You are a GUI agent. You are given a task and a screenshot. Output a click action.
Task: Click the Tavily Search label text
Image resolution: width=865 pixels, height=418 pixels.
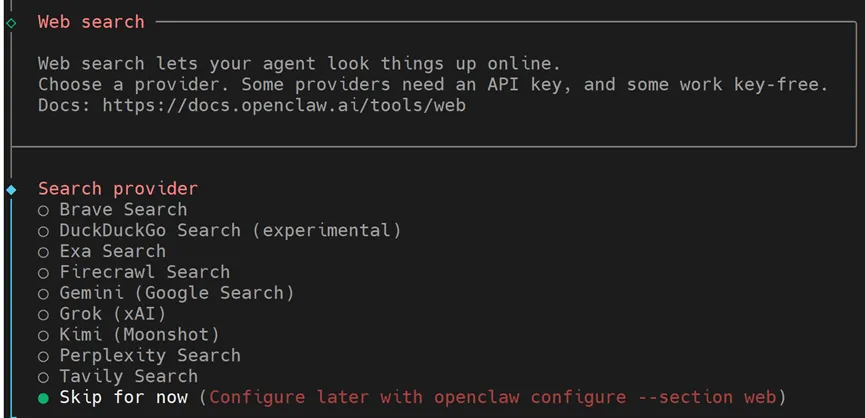pos(128,377)
